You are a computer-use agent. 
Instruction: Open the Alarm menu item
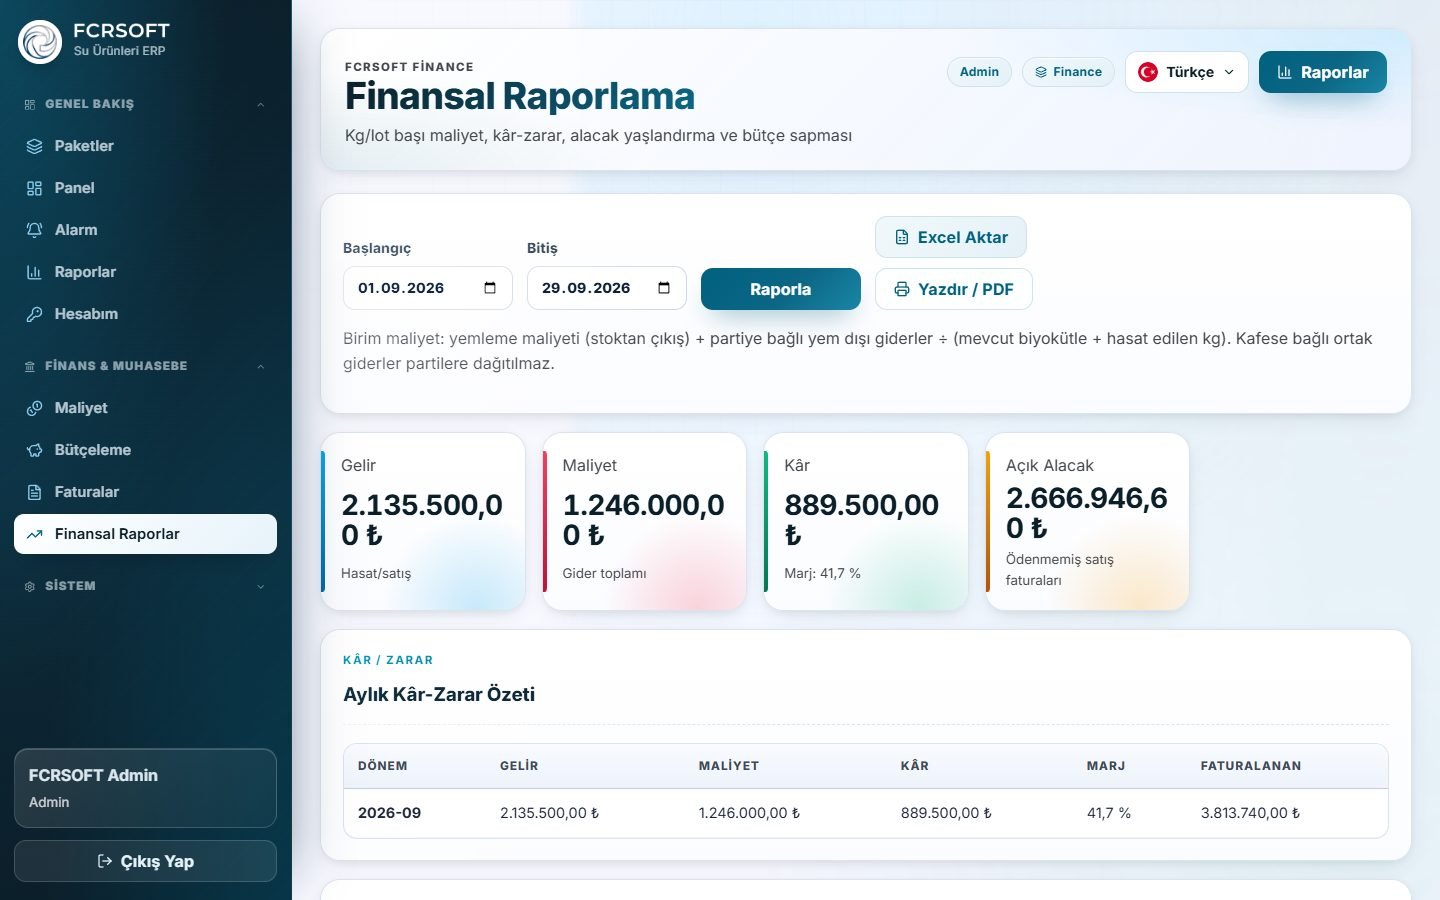point(145,230)
